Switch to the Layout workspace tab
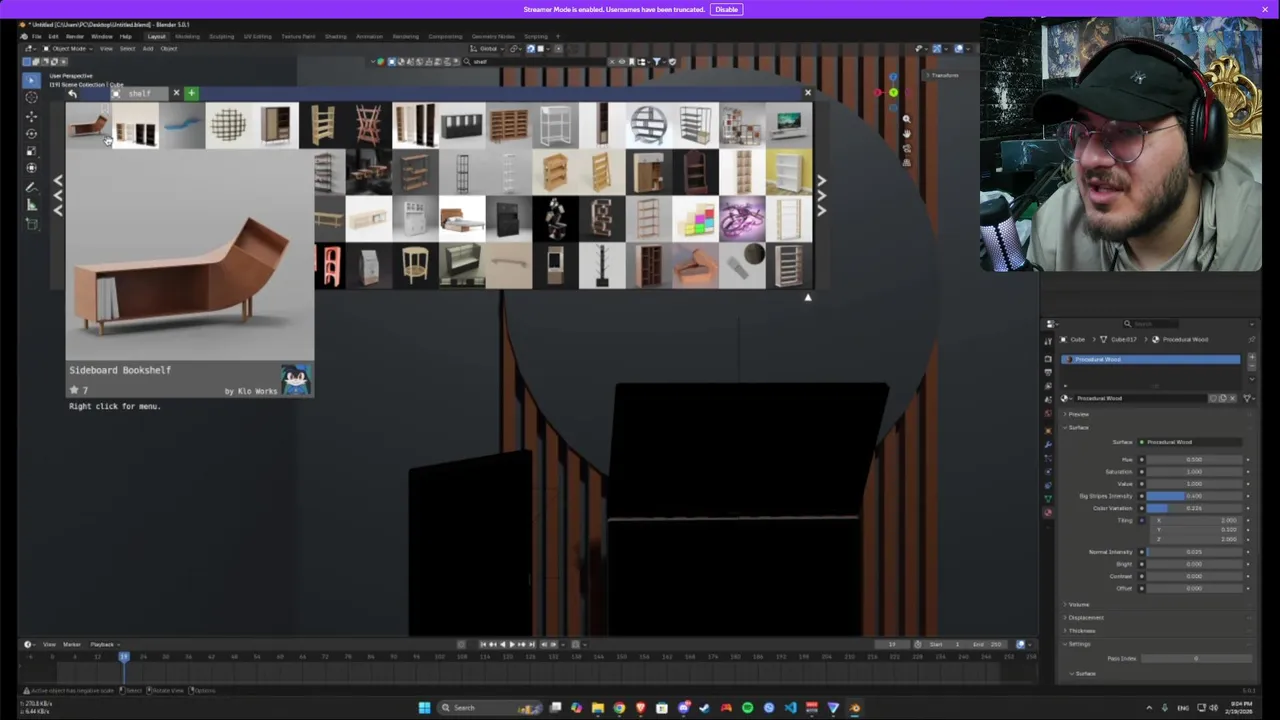Screen dimensions: 1280x720 coord(157,36)
